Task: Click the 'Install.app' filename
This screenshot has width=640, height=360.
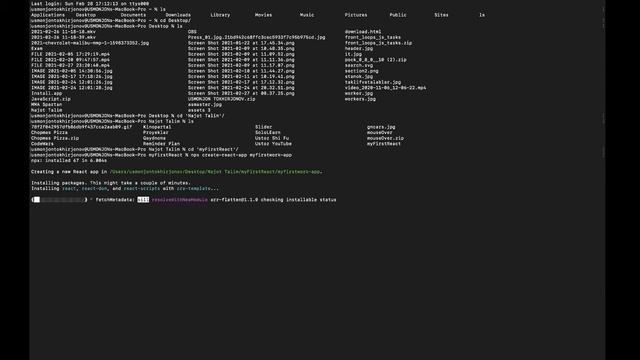Action: coord(47,93)
